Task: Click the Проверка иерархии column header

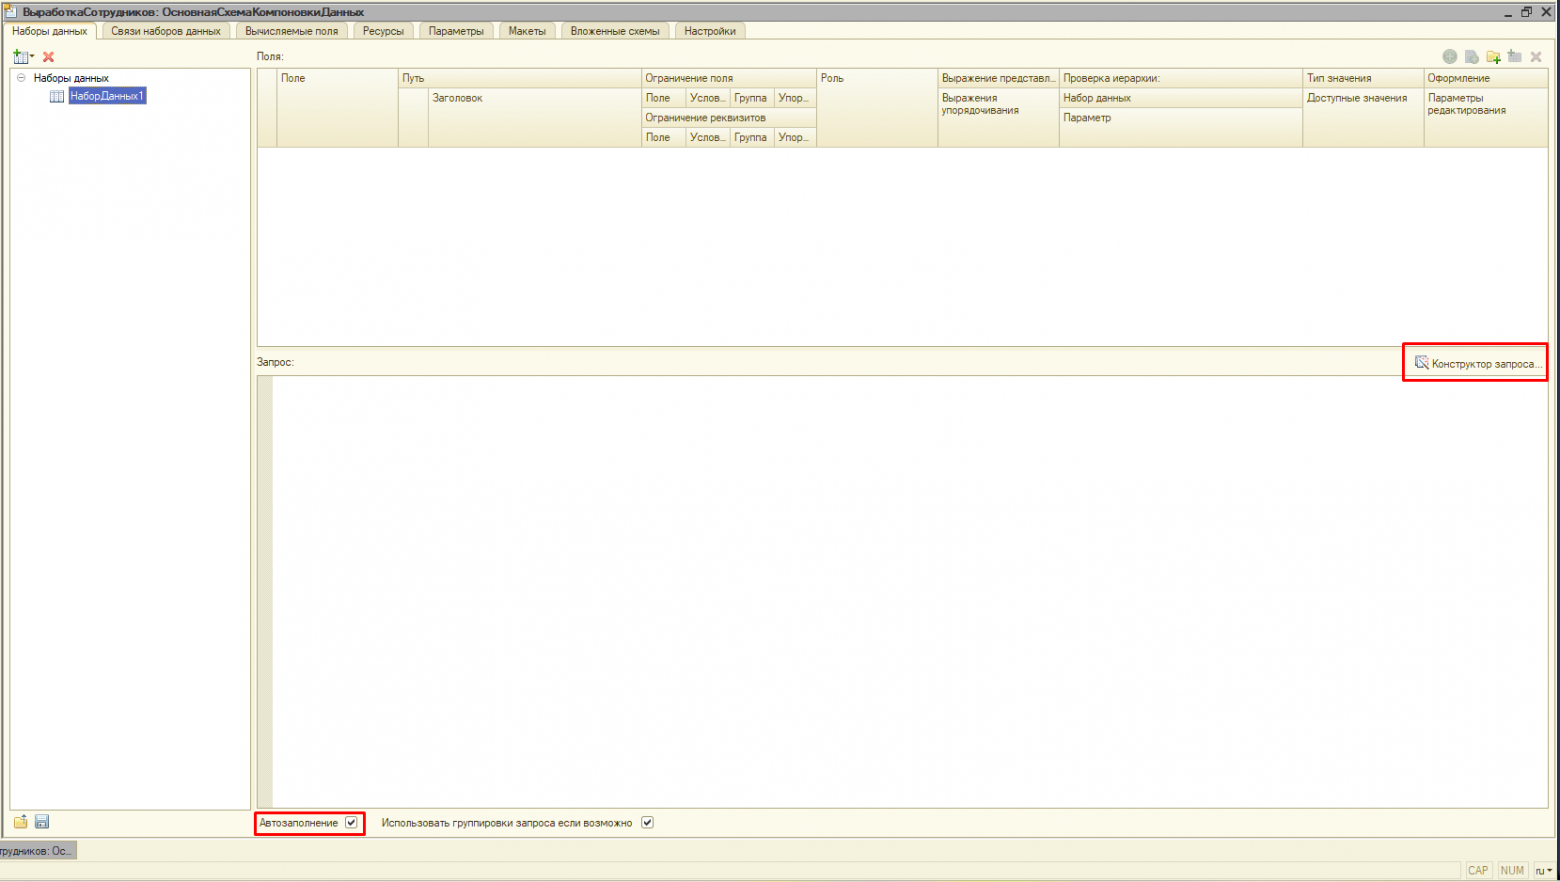Action: 1181,78
